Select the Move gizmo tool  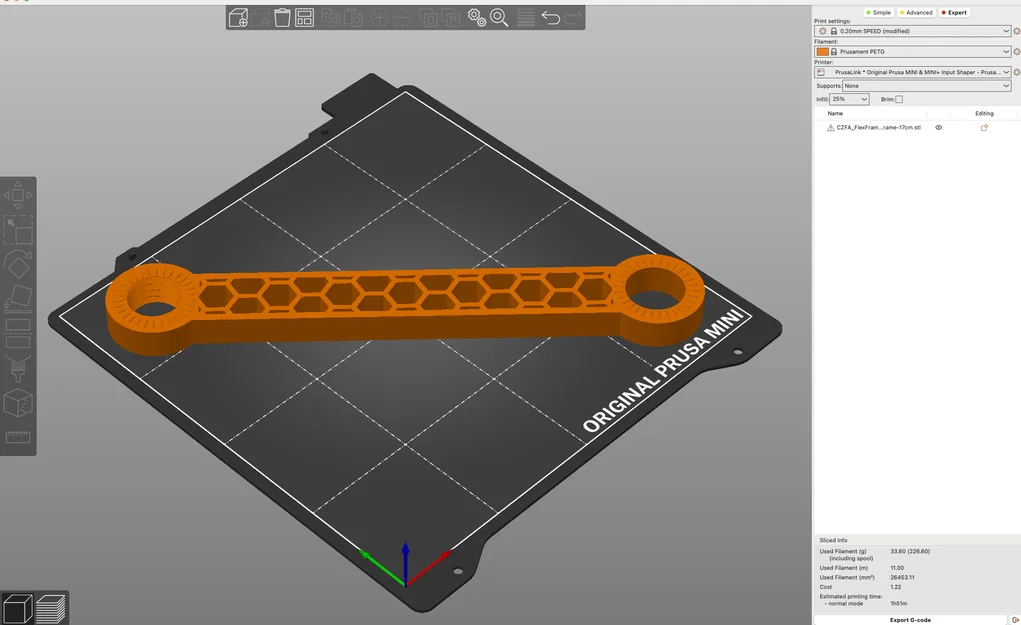coord(18,195)
